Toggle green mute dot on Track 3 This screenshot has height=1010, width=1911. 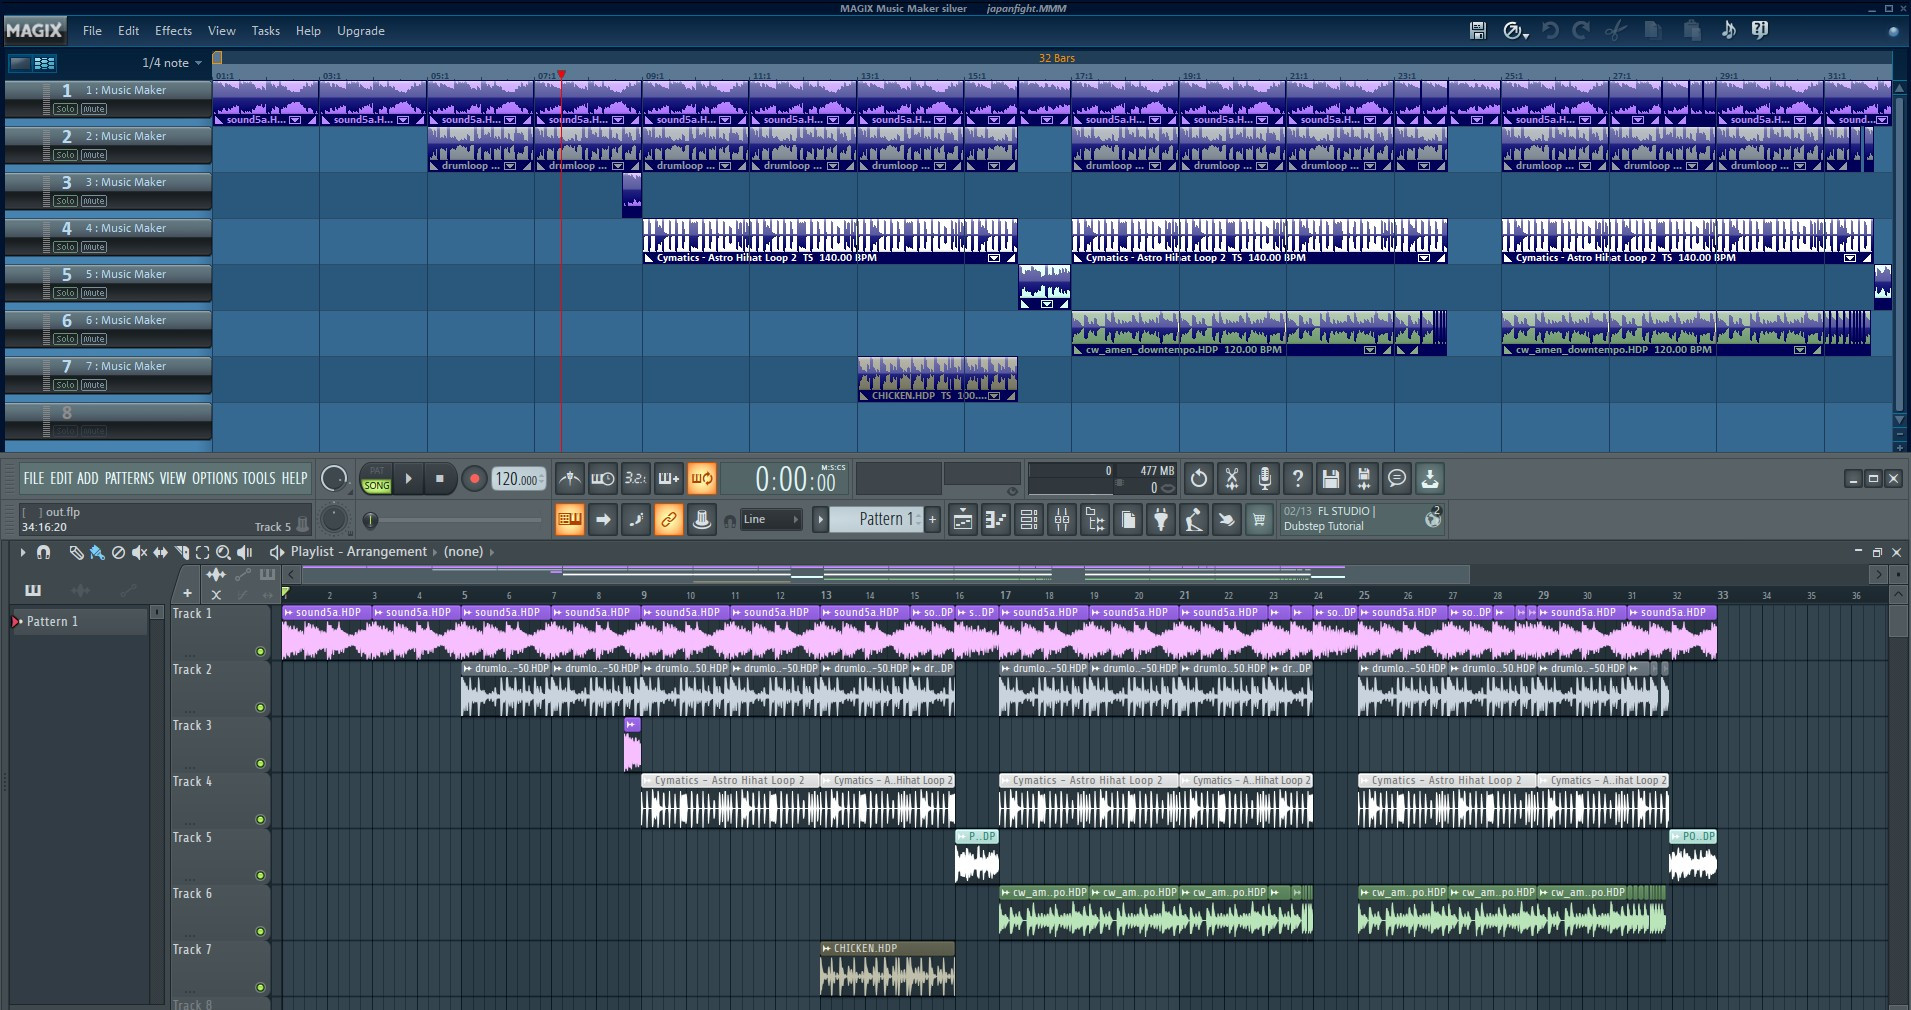[x=261, y=764]
